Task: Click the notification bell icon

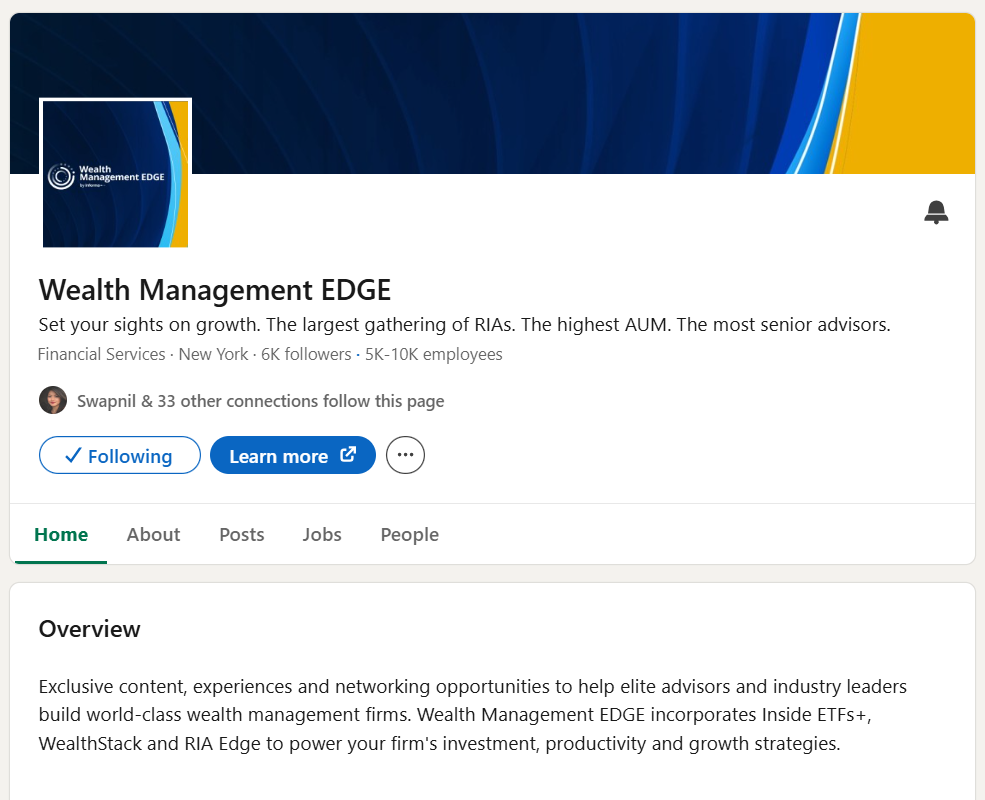Action: pyautogui.click(x=936, y=212)
